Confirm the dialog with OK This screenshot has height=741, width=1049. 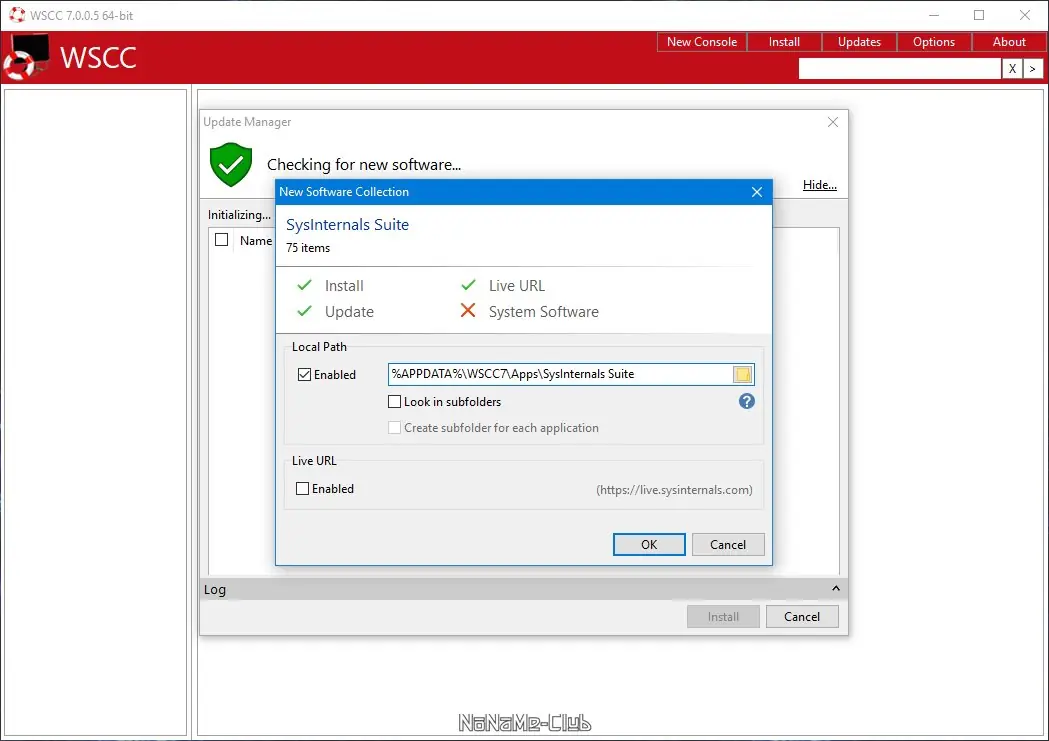tap(649, 544)
